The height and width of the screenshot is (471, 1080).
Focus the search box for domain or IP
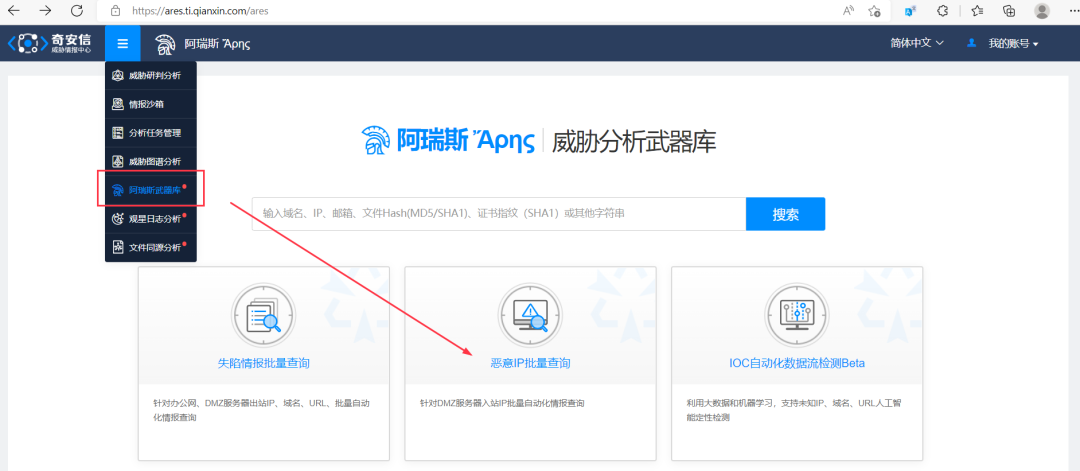click(499, 214)
